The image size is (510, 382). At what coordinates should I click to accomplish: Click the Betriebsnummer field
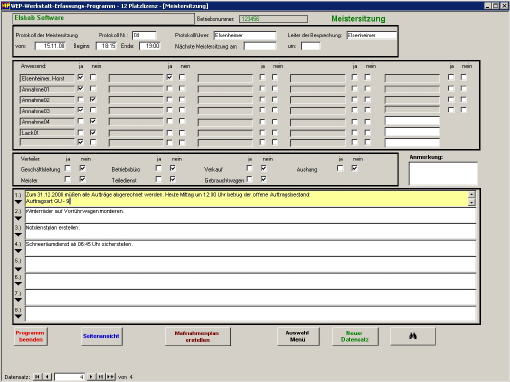click(273, 19)
